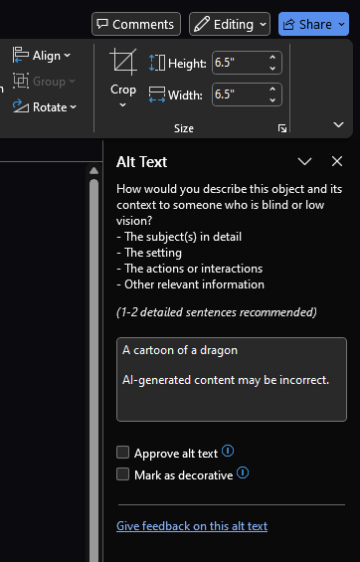Image resolution: width=360 pixels, height=562 pixels.
Task: Click the Size group label
Action: (x=184, y=128)
